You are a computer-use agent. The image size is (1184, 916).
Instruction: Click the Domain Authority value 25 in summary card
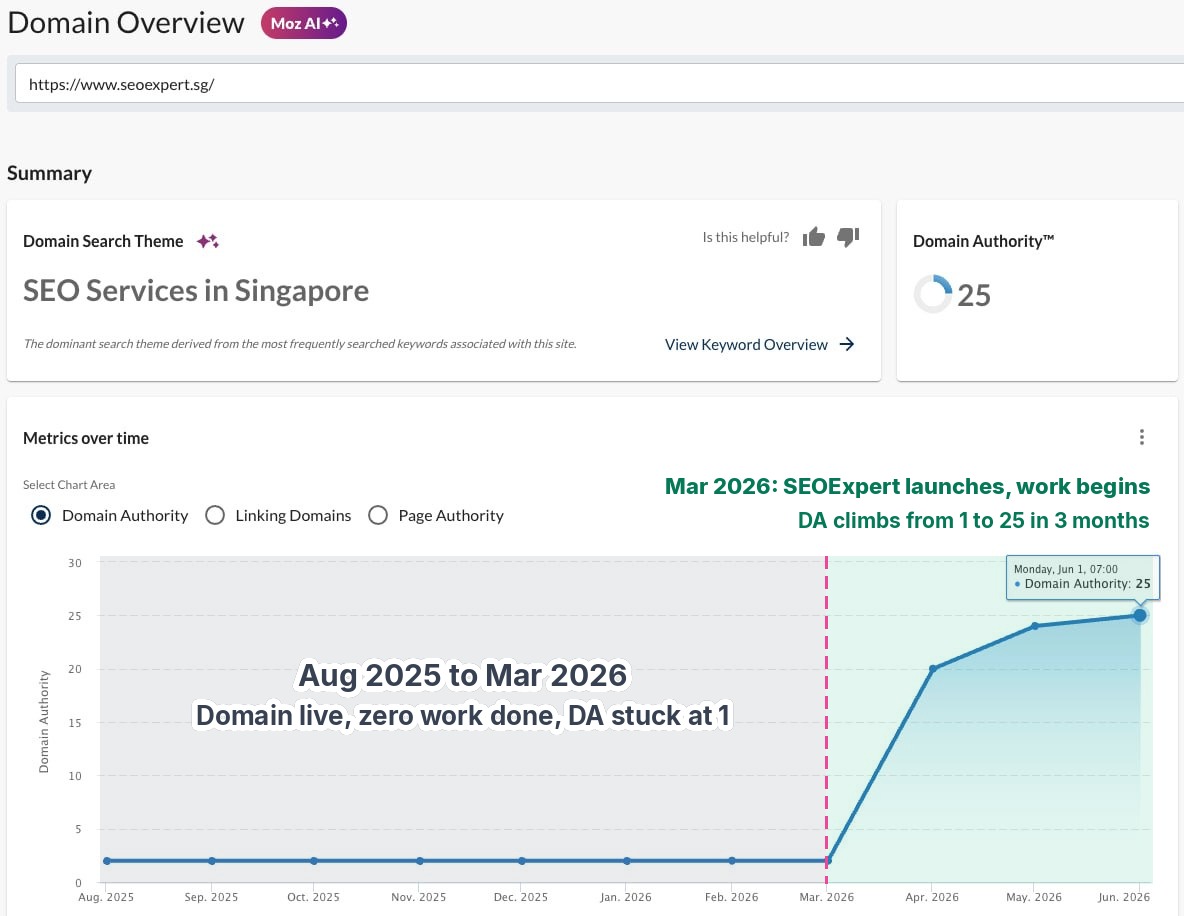pyautogui.click(x=973, y=295)
